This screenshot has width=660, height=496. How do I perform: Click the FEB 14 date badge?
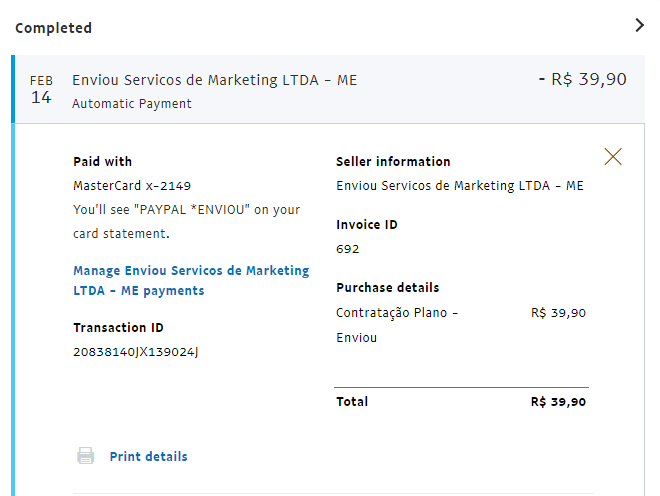(x=41, y=89)
